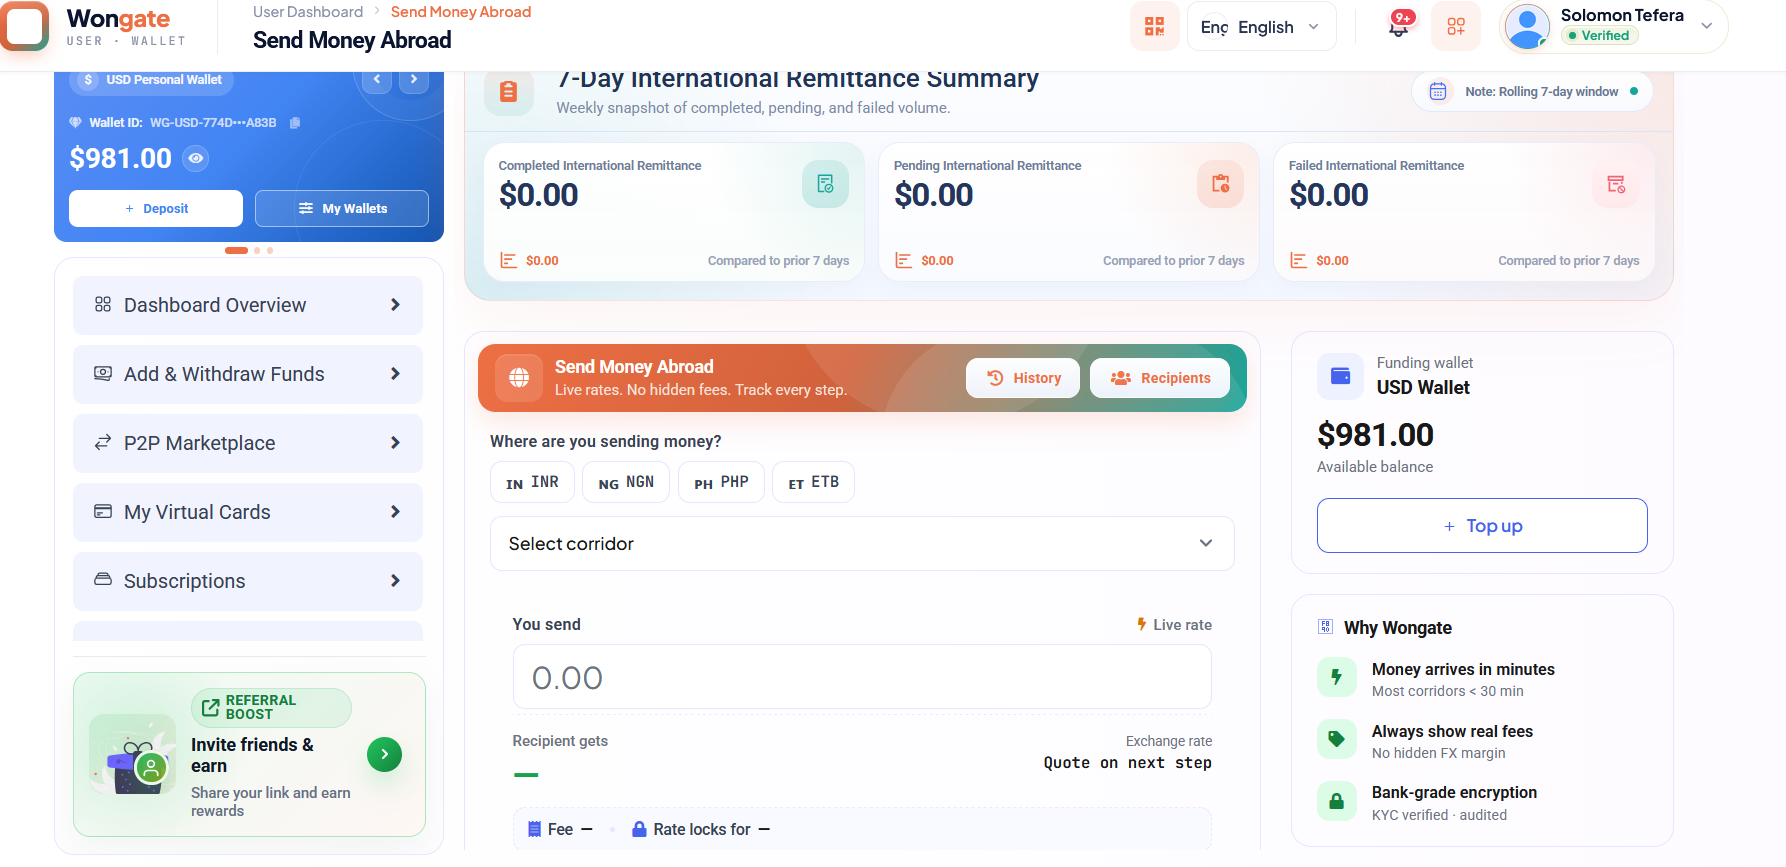Open the user account dropdown chevron
The image size is (1786, 867).
(x=1707, y=27)
